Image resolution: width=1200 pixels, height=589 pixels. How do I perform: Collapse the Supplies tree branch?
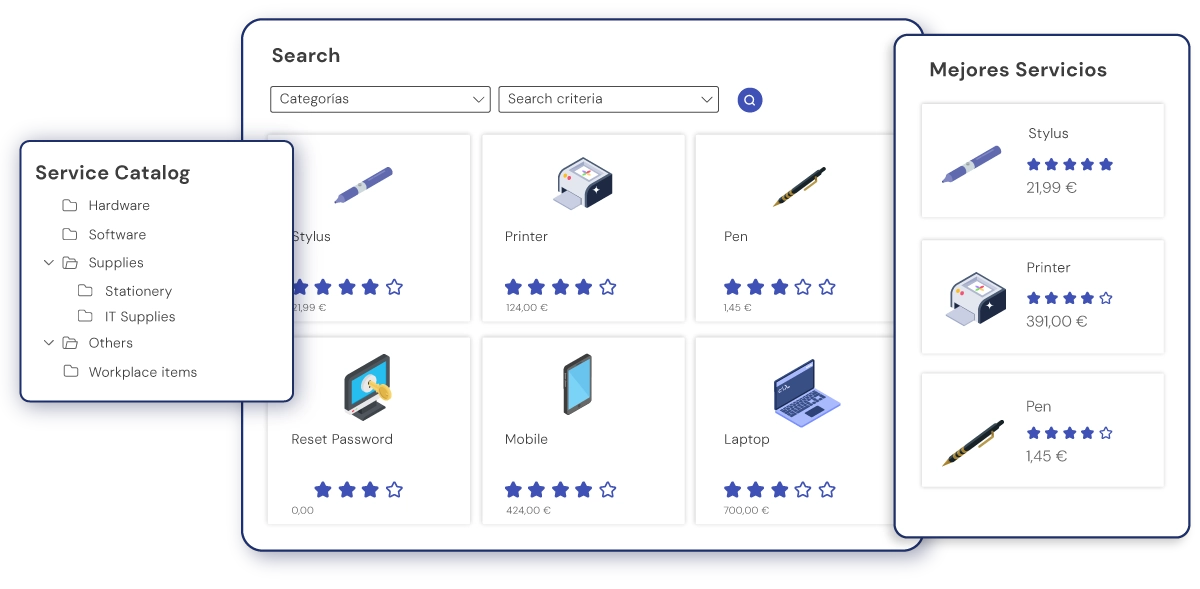pos(48,262)
